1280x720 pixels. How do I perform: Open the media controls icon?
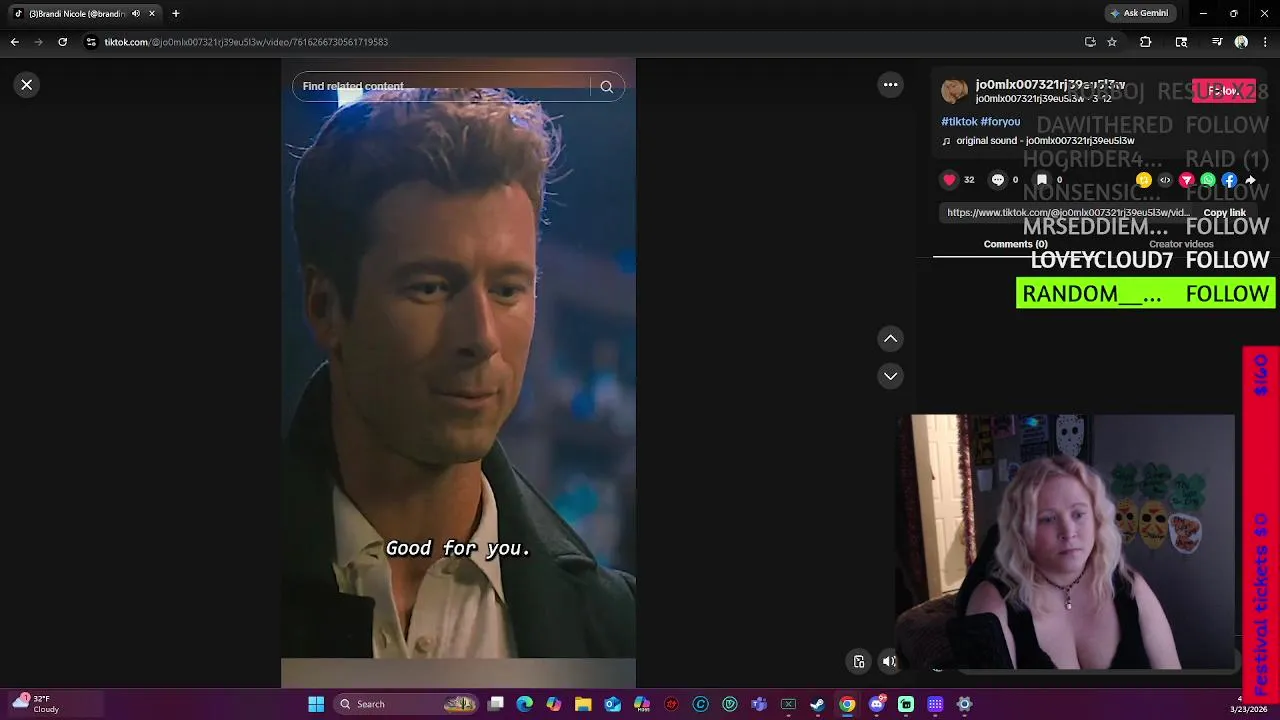tap(1217, 42)
